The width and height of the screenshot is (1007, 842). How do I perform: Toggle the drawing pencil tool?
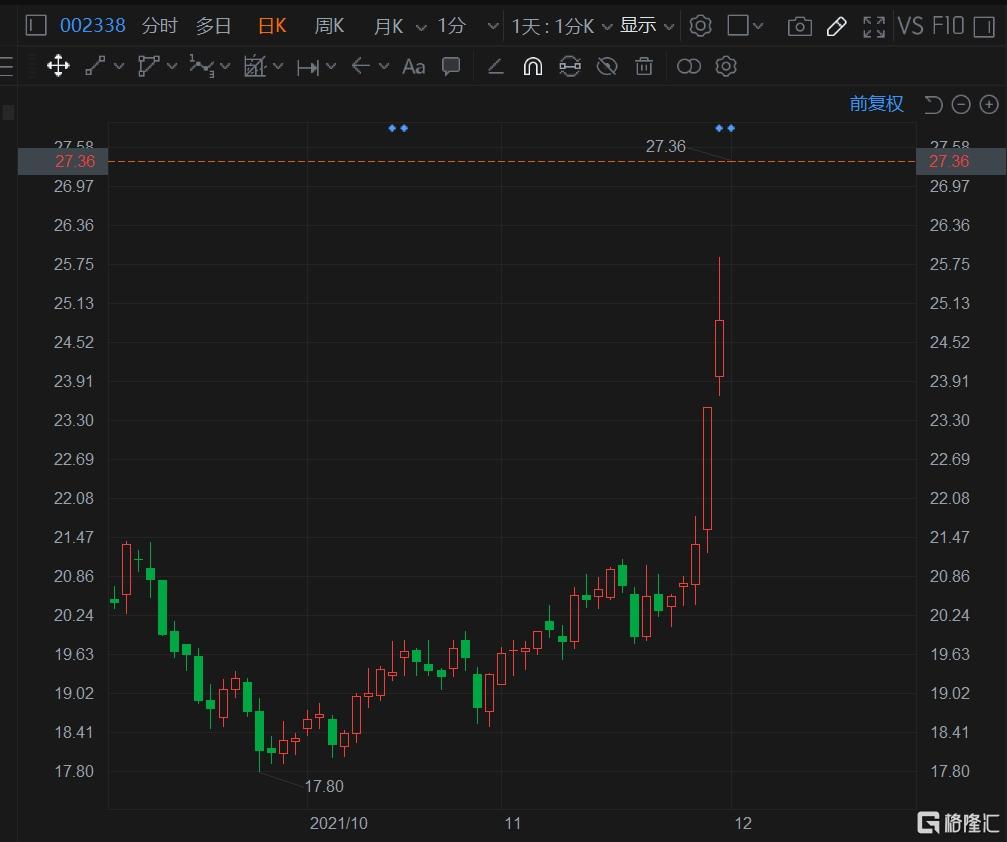click(x=836, y=26)
